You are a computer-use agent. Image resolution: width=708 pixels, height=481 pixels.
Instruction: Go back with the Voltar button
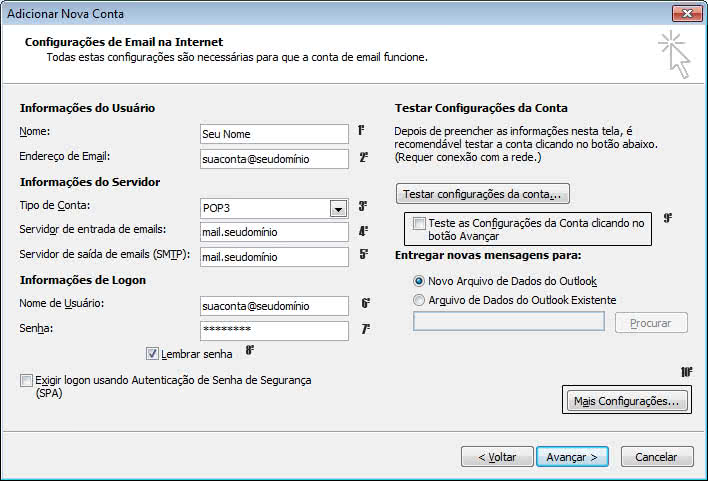point(497,457)
